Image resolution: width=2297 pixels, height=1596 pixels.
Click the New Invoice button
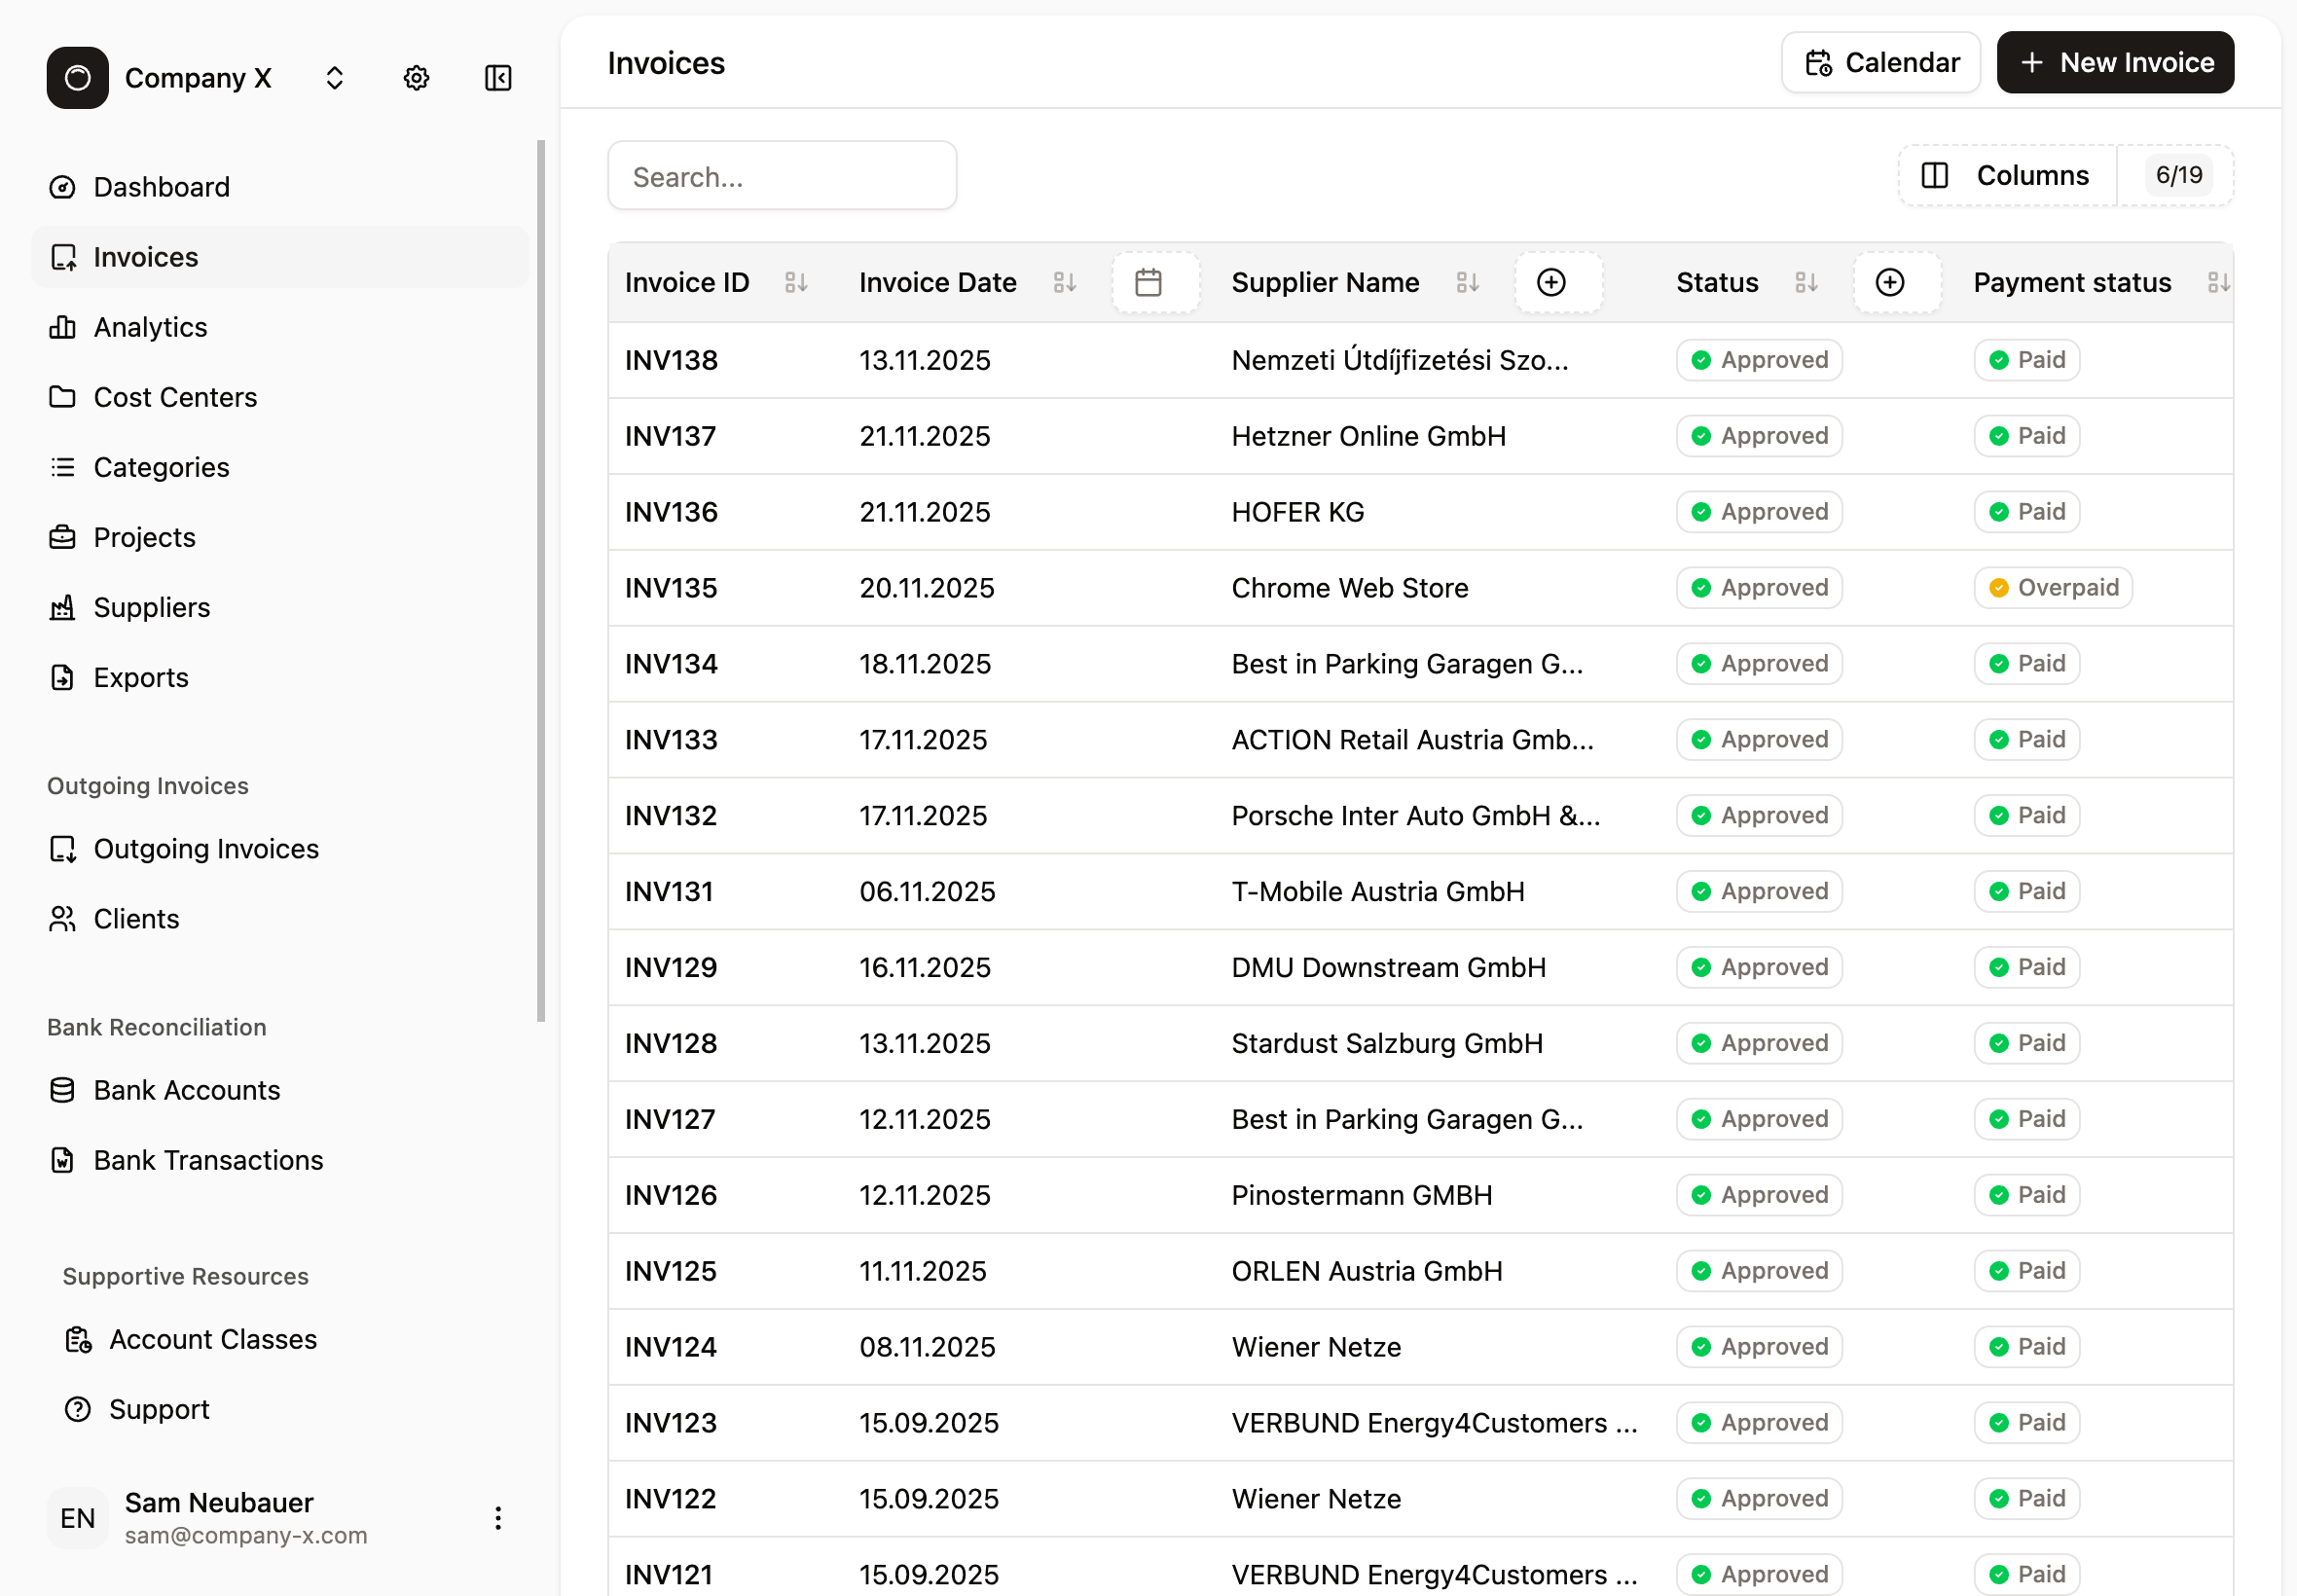(2115, 62)
